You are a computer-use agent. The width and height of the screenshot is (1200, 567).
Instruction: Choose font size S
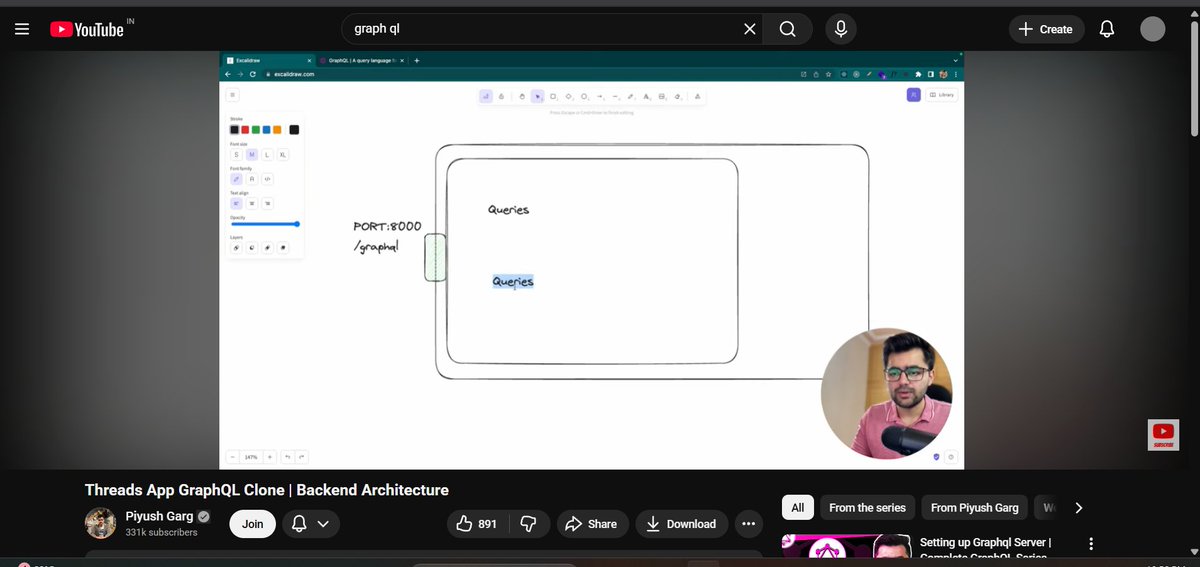pos(237,155)
